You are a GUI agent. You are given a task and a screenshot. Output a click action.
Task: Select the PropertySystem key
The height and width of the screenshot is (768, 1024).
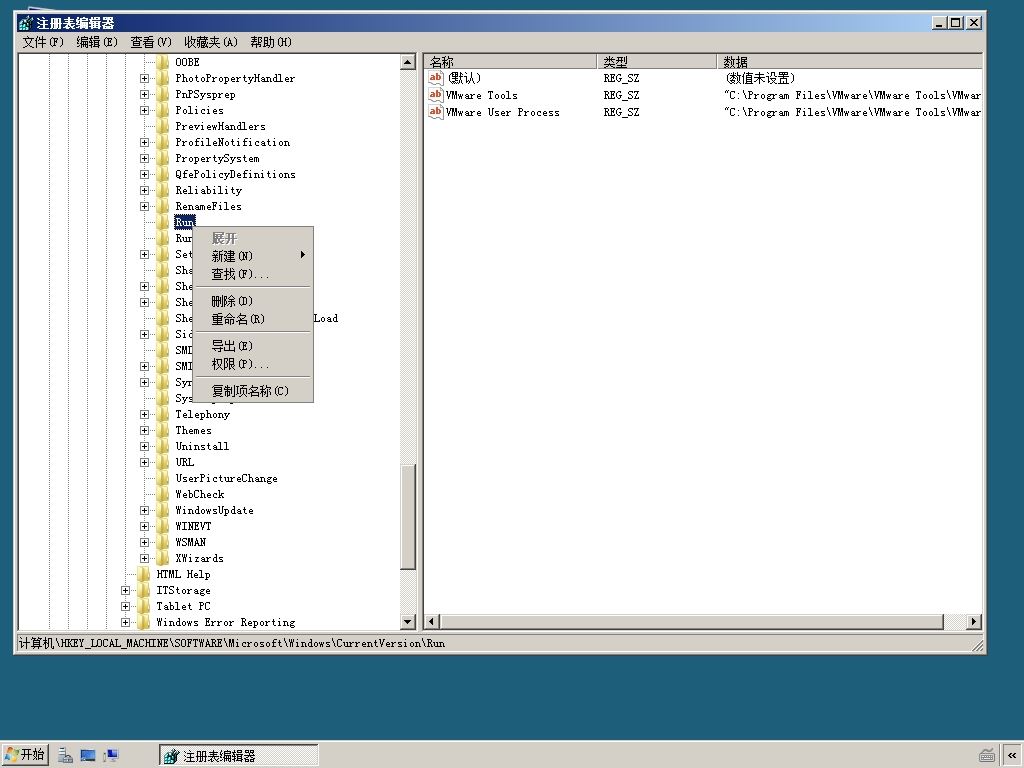coord(217,159)
